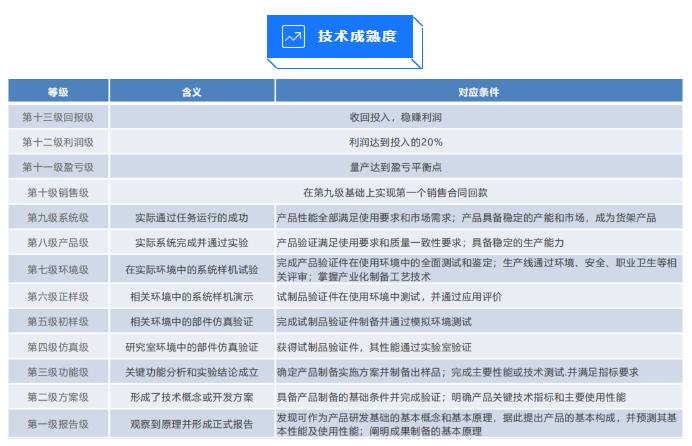Click the trend chart icon in the header

click(x=293, y=37)
